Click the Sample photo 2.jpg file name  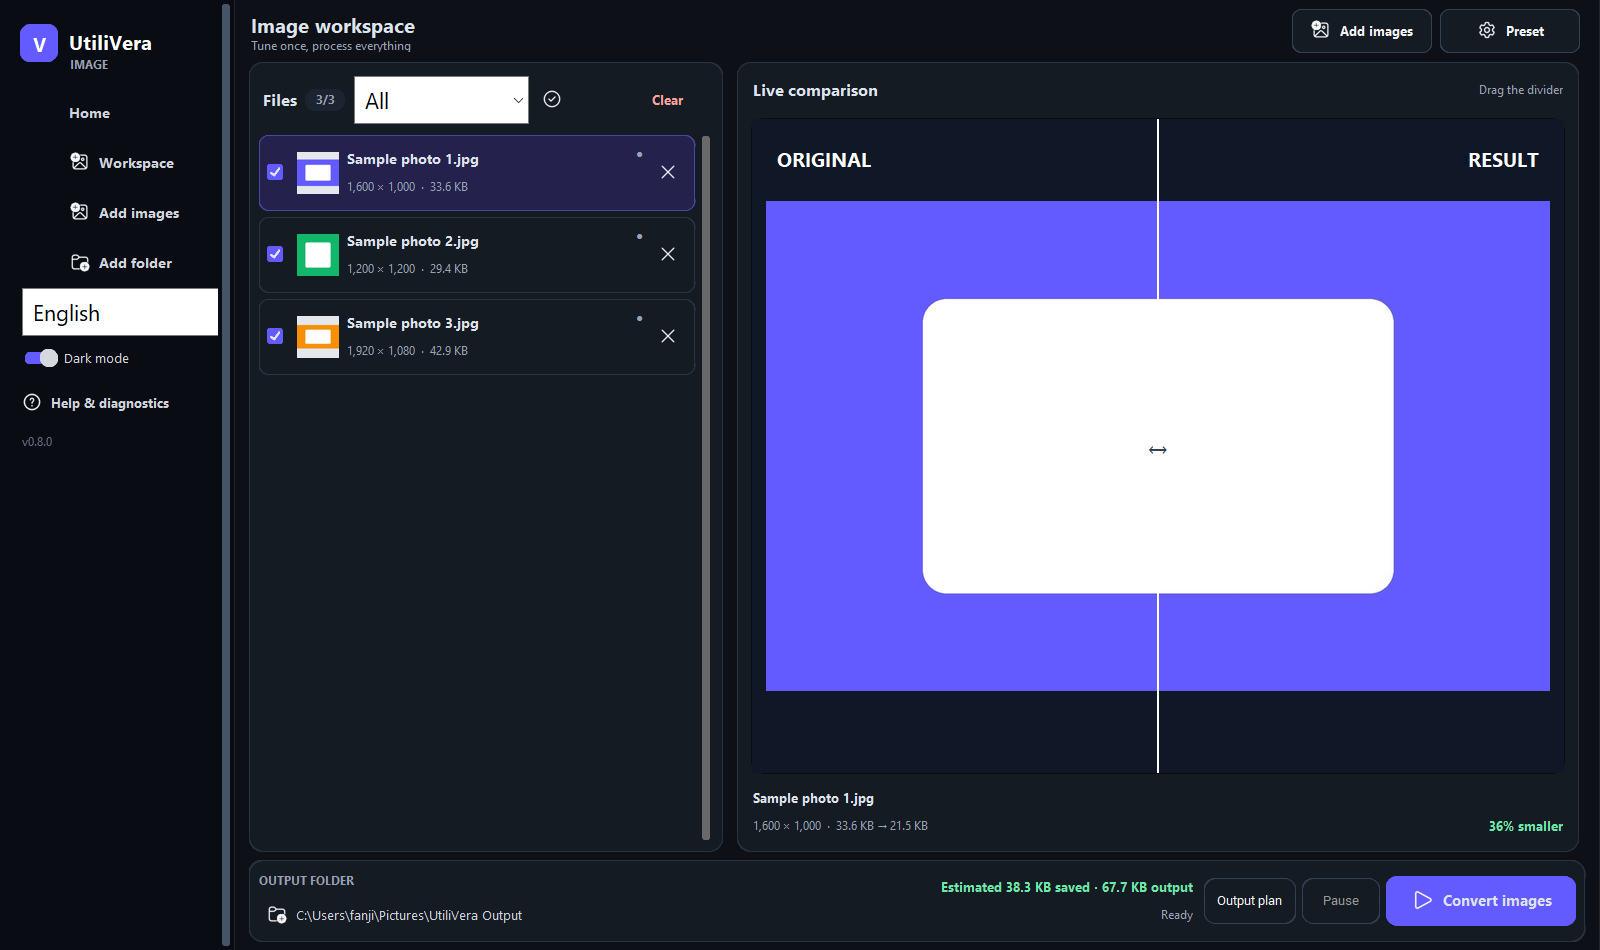[x=412, y=241]
